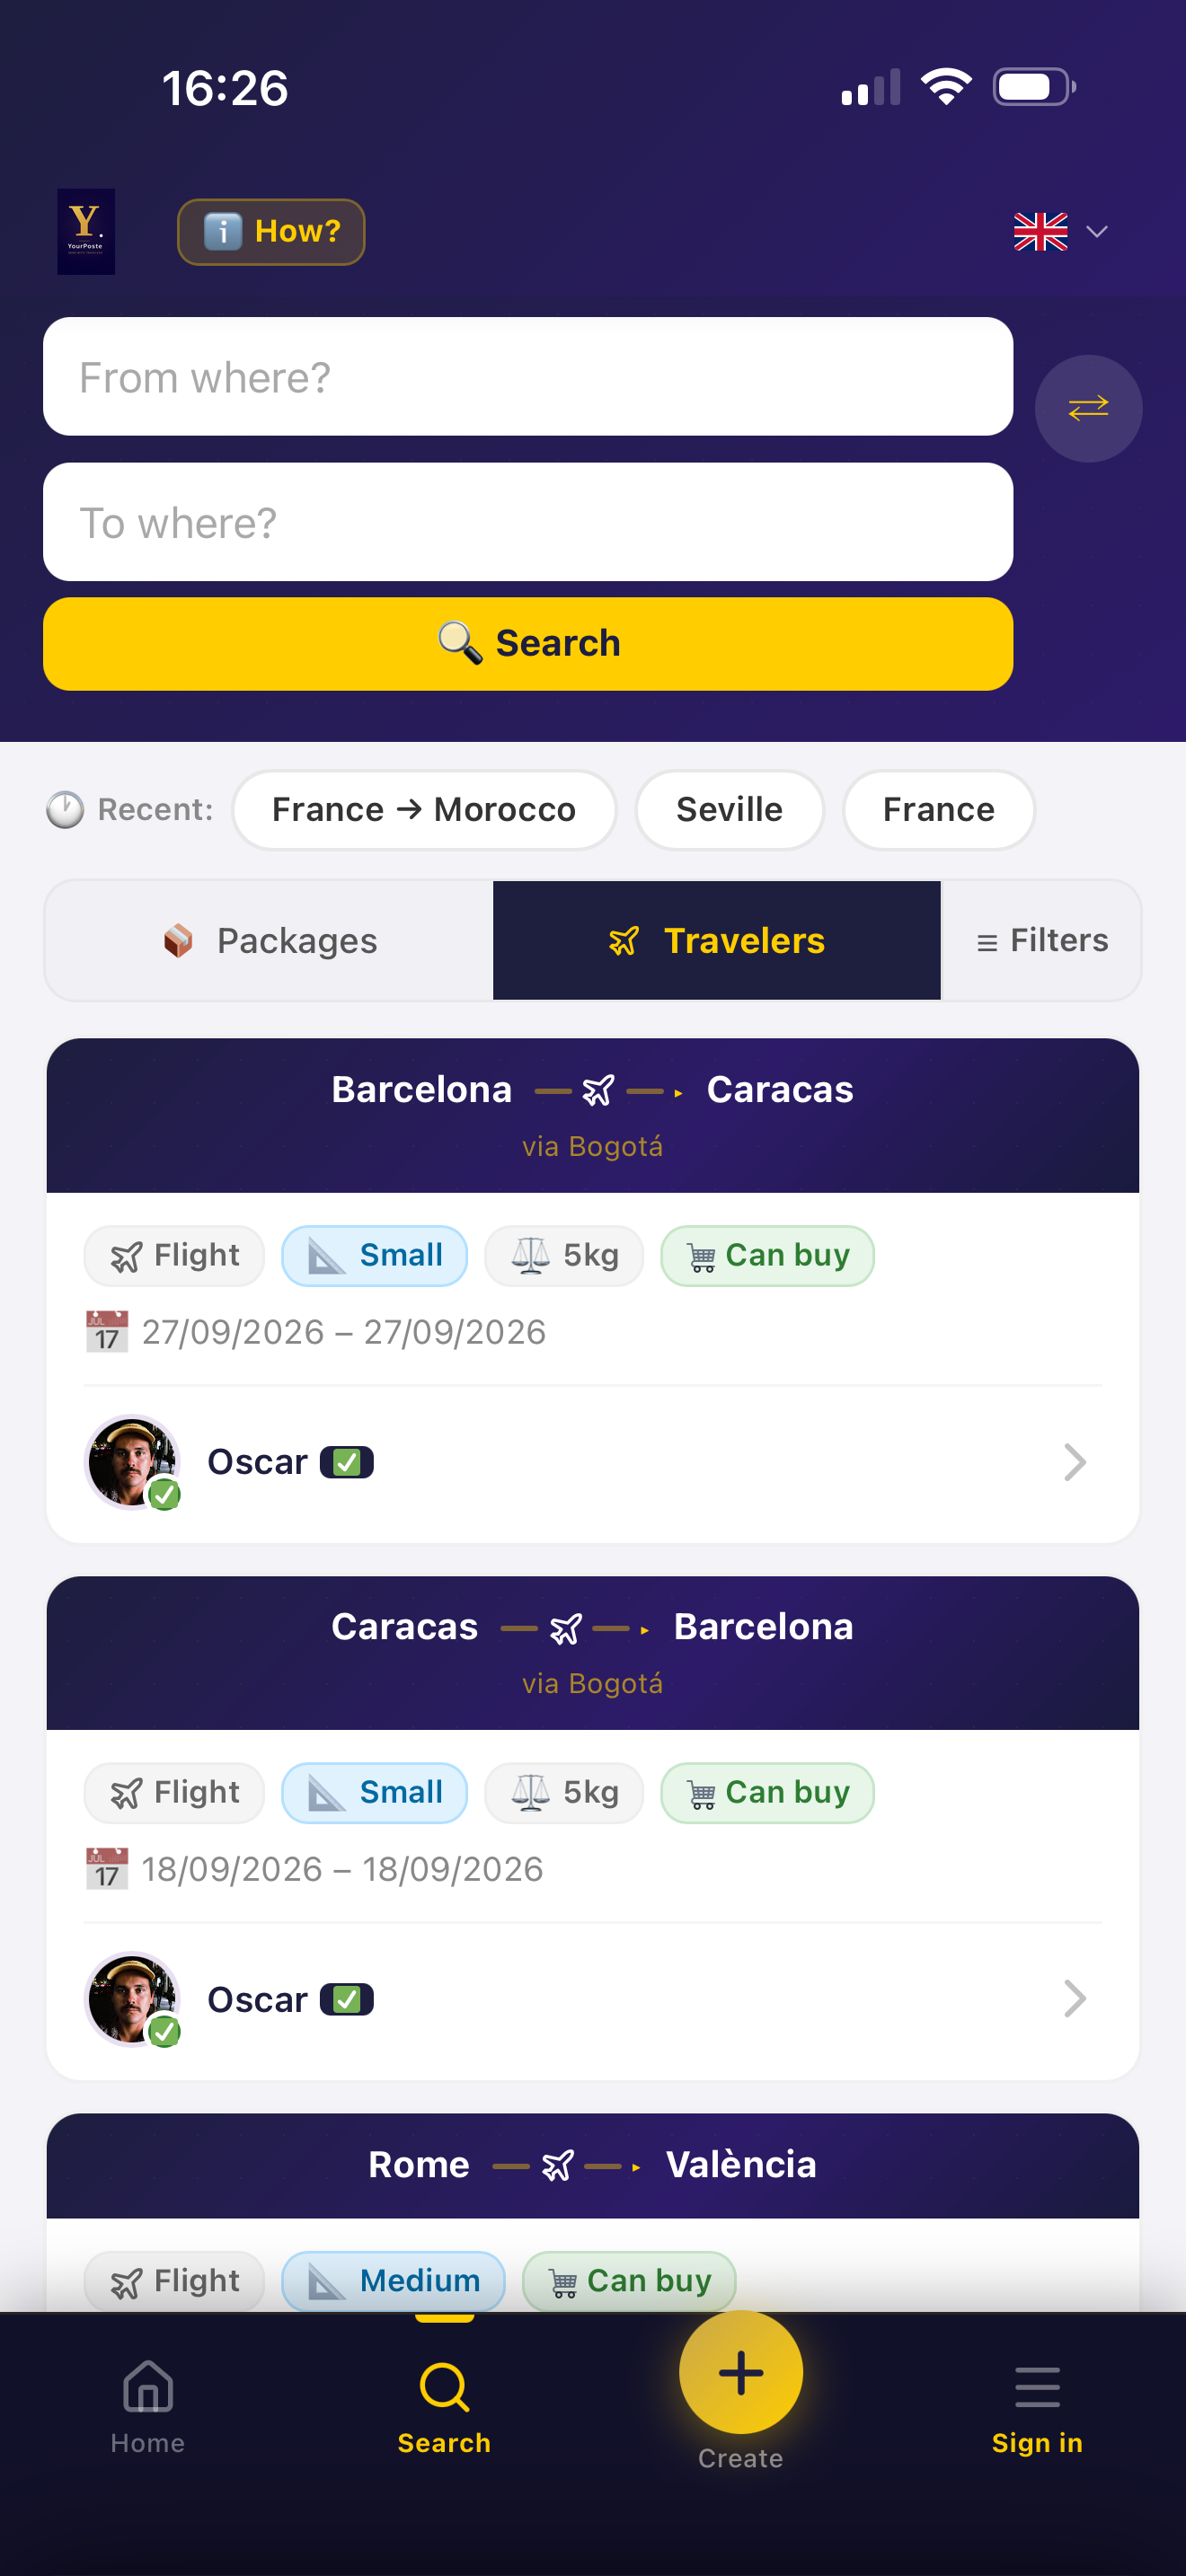Tap the yellow plus Create button

(740, 2372)
